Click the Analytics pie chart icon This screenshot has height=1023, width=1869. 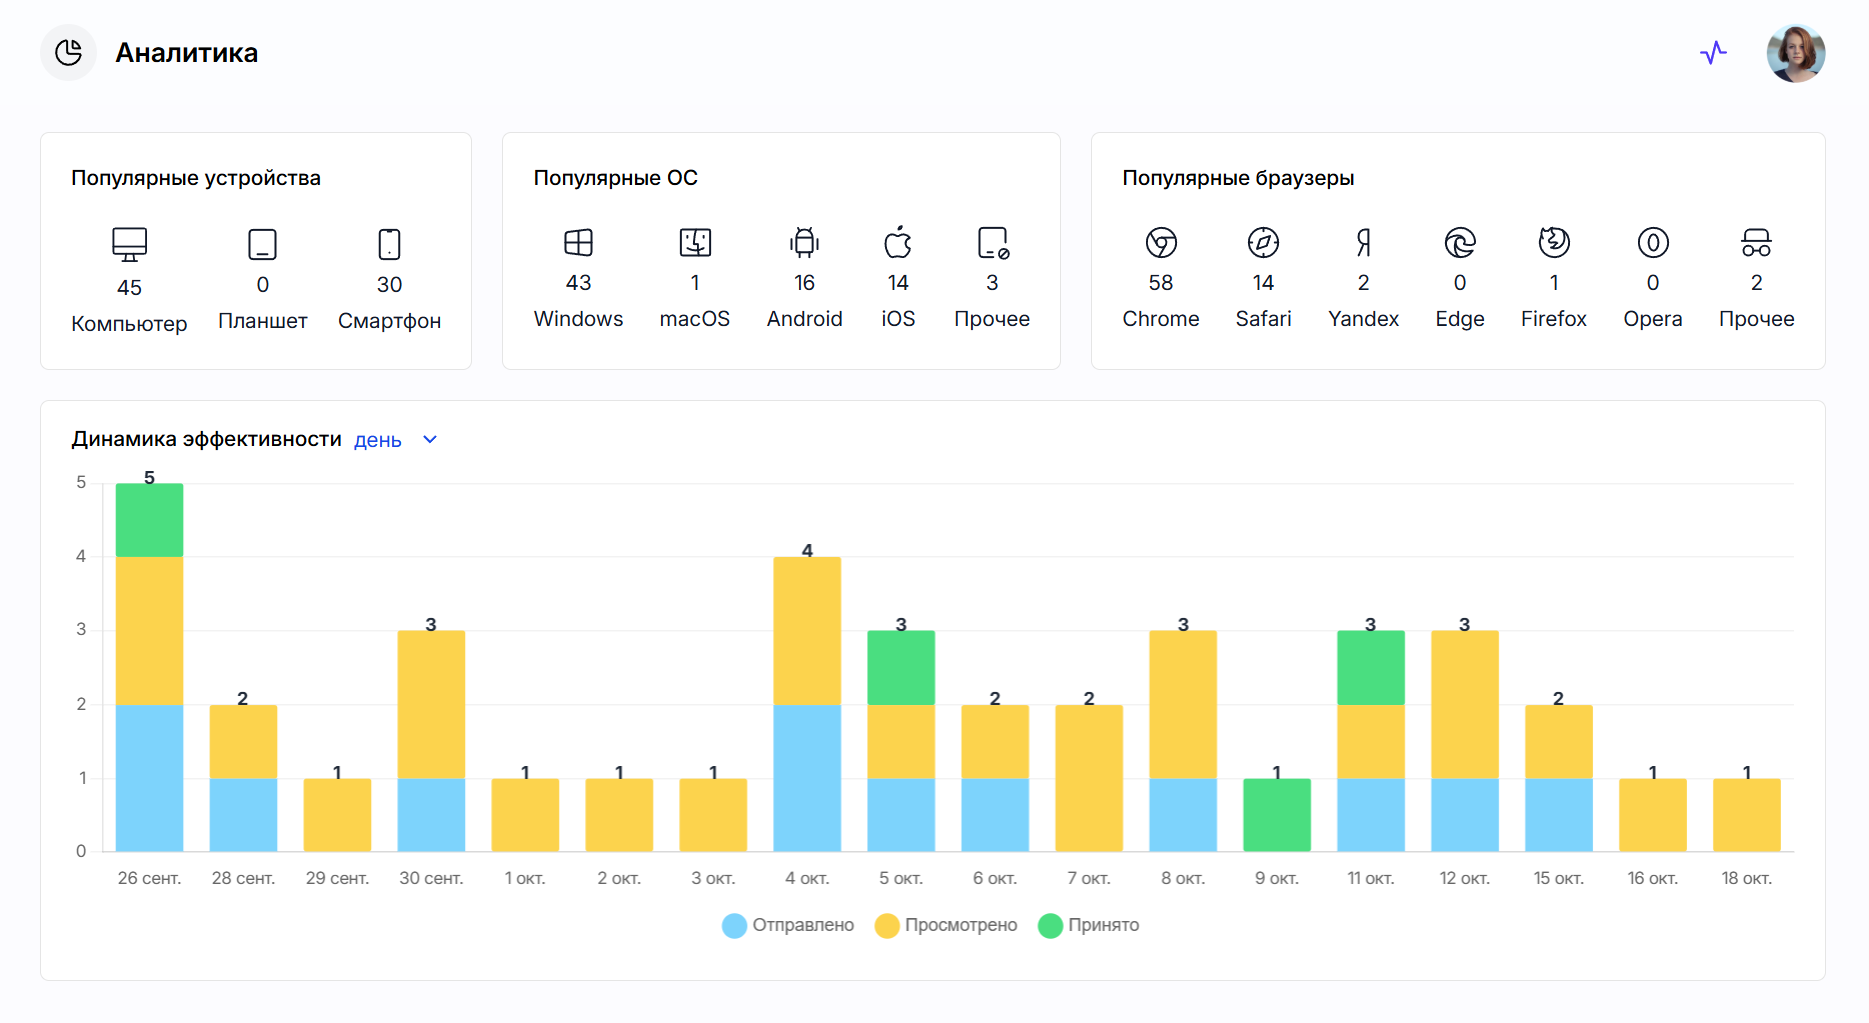68,53
